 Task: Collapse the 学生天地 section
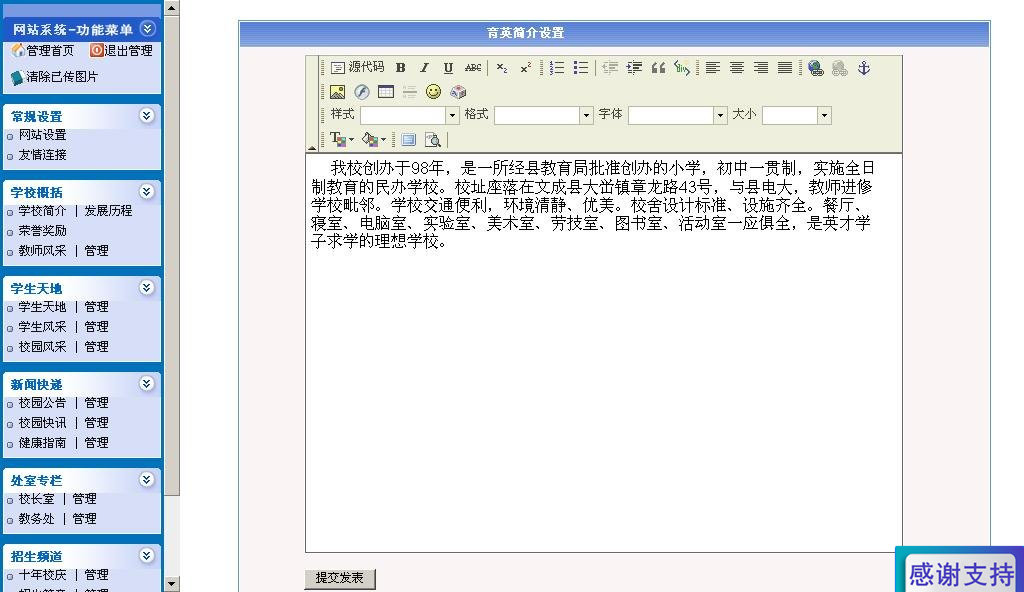coord(147,288)
